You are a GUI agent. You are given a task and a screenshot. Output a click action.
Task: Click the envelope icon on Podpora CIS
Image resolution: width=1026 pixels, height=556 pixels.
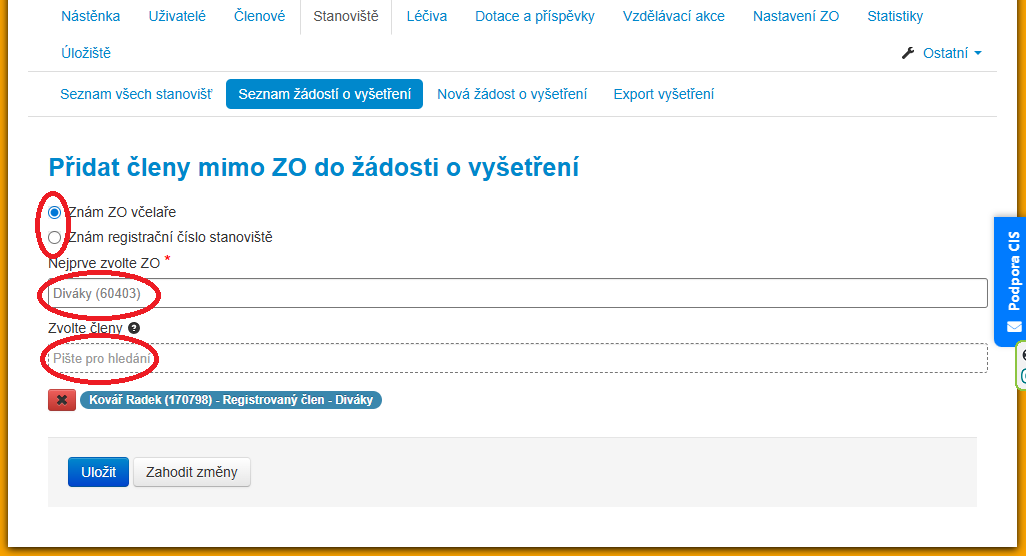pyautogui.click(x=1014, y=327)
